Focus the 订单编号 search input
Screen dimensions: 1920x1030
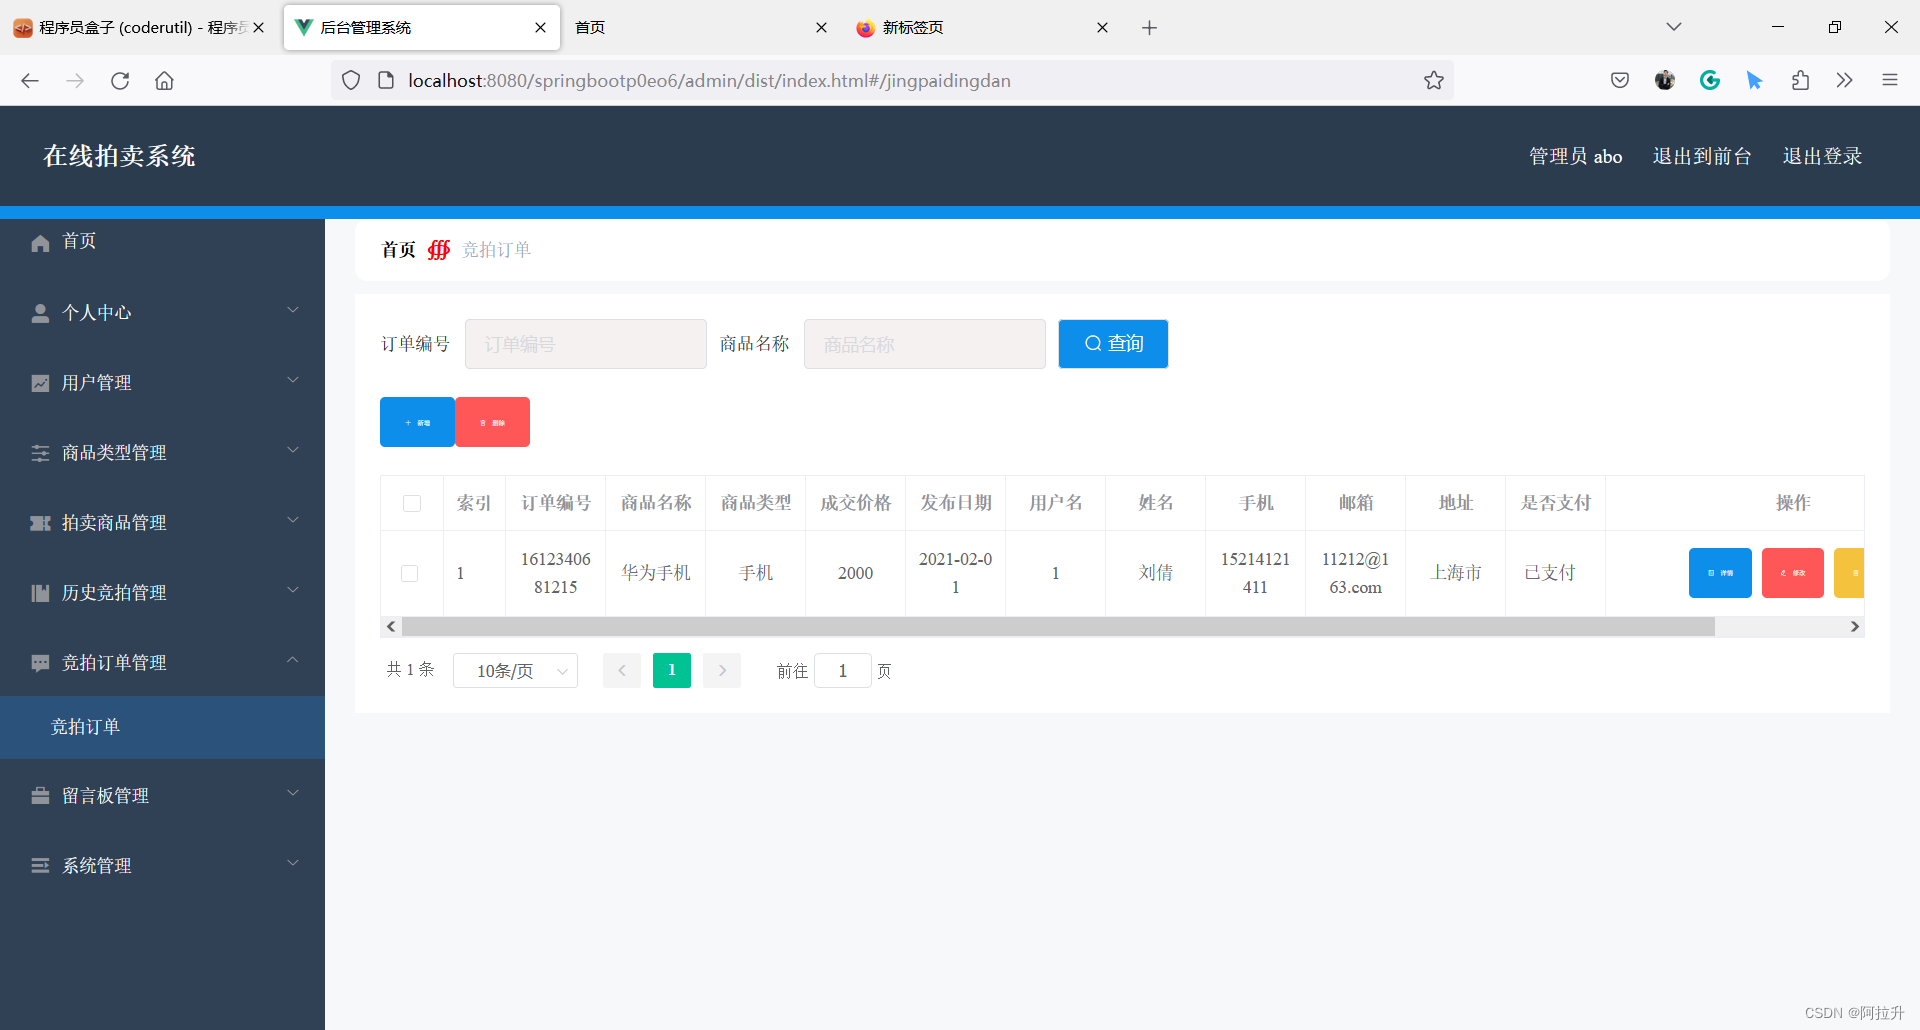(x=586, y=344)
